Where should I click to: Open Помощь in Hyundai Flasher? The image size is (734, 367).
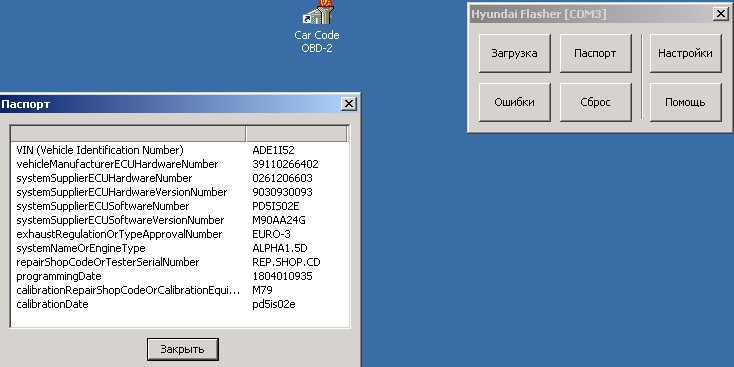pos(685,102)
